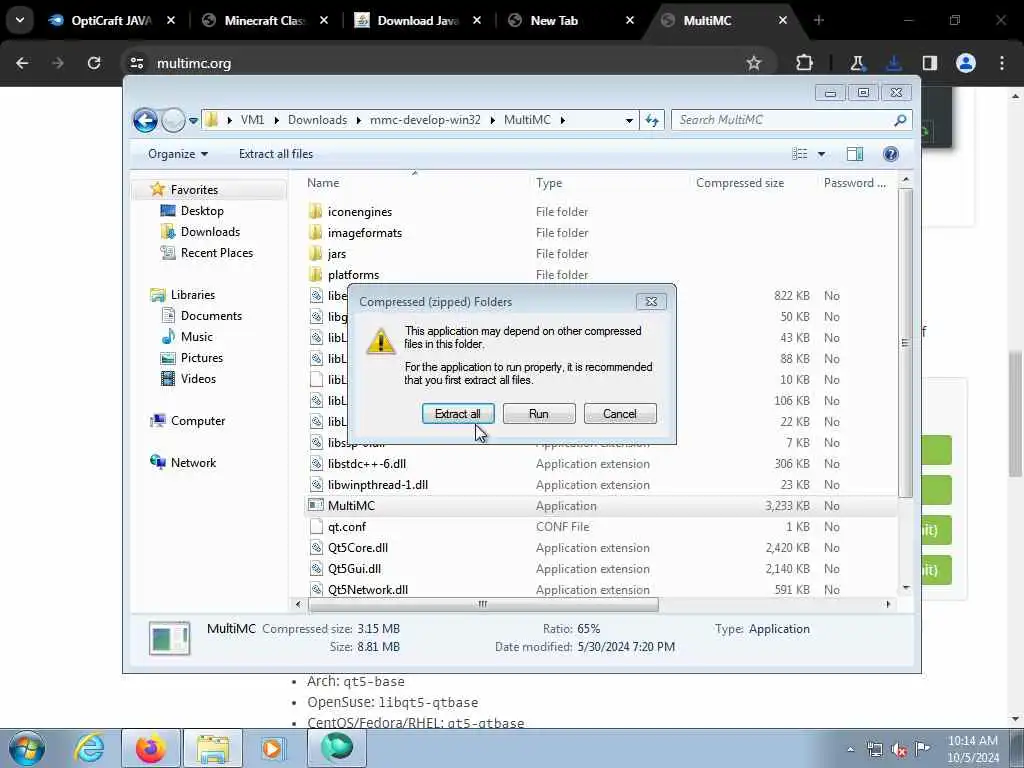Image resolution: width=1024 pixels, height=768 pixels.
Task: Select the MultiMC application file
Action: (351, 505)
